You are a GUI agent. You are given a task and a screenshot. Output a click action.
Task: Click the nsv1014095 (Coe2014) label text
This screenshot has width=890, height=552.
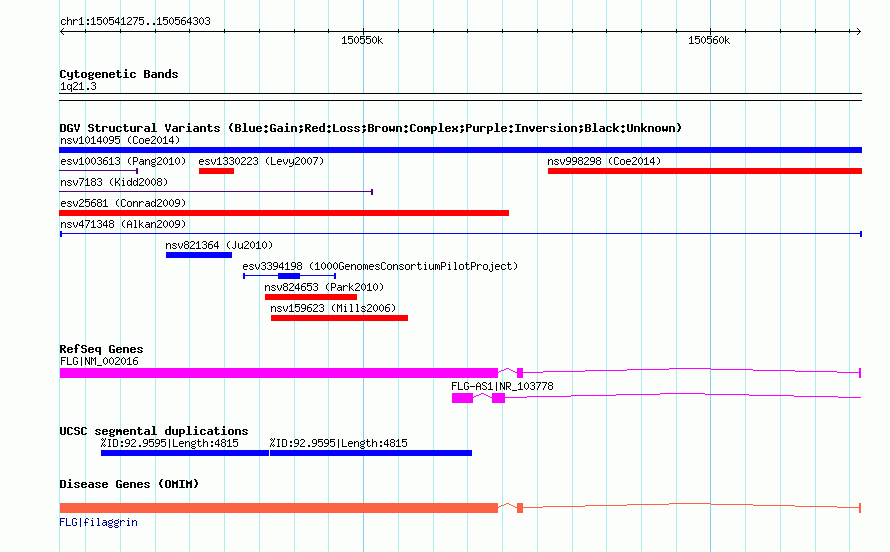click(120, 140)
